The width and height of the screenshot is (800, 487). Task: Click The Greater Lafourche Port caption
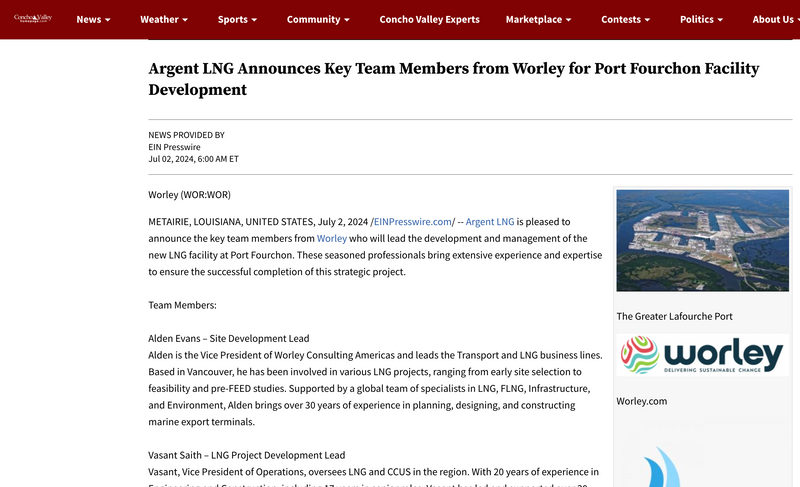pyautogui.click(x=674, y=316)
